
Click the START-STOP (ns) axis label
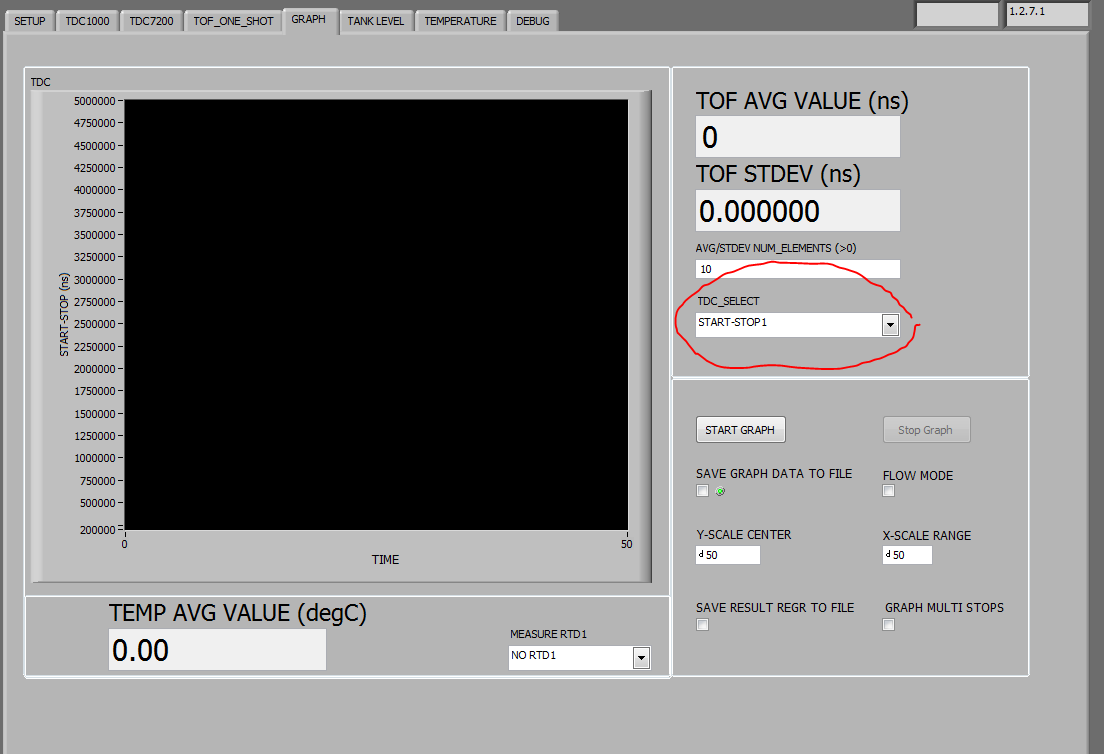(x=64, y=314)
